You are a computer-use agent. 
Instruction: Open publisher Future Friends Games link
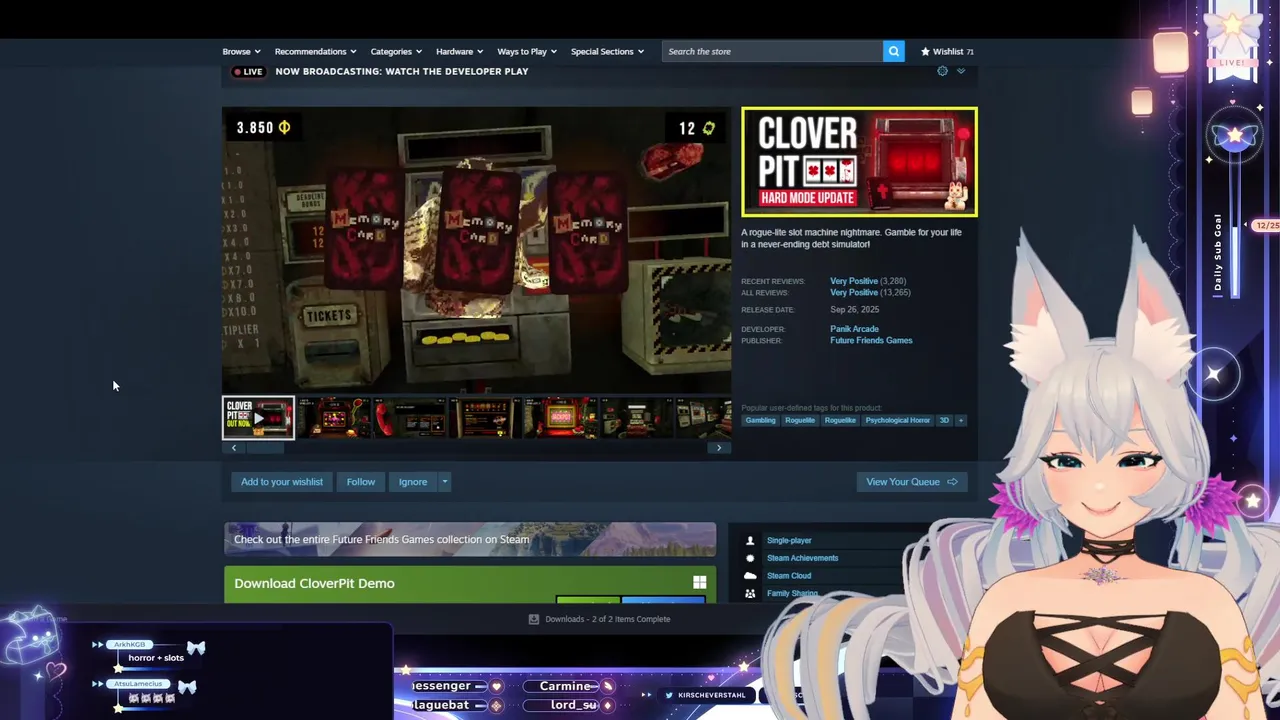871,340
